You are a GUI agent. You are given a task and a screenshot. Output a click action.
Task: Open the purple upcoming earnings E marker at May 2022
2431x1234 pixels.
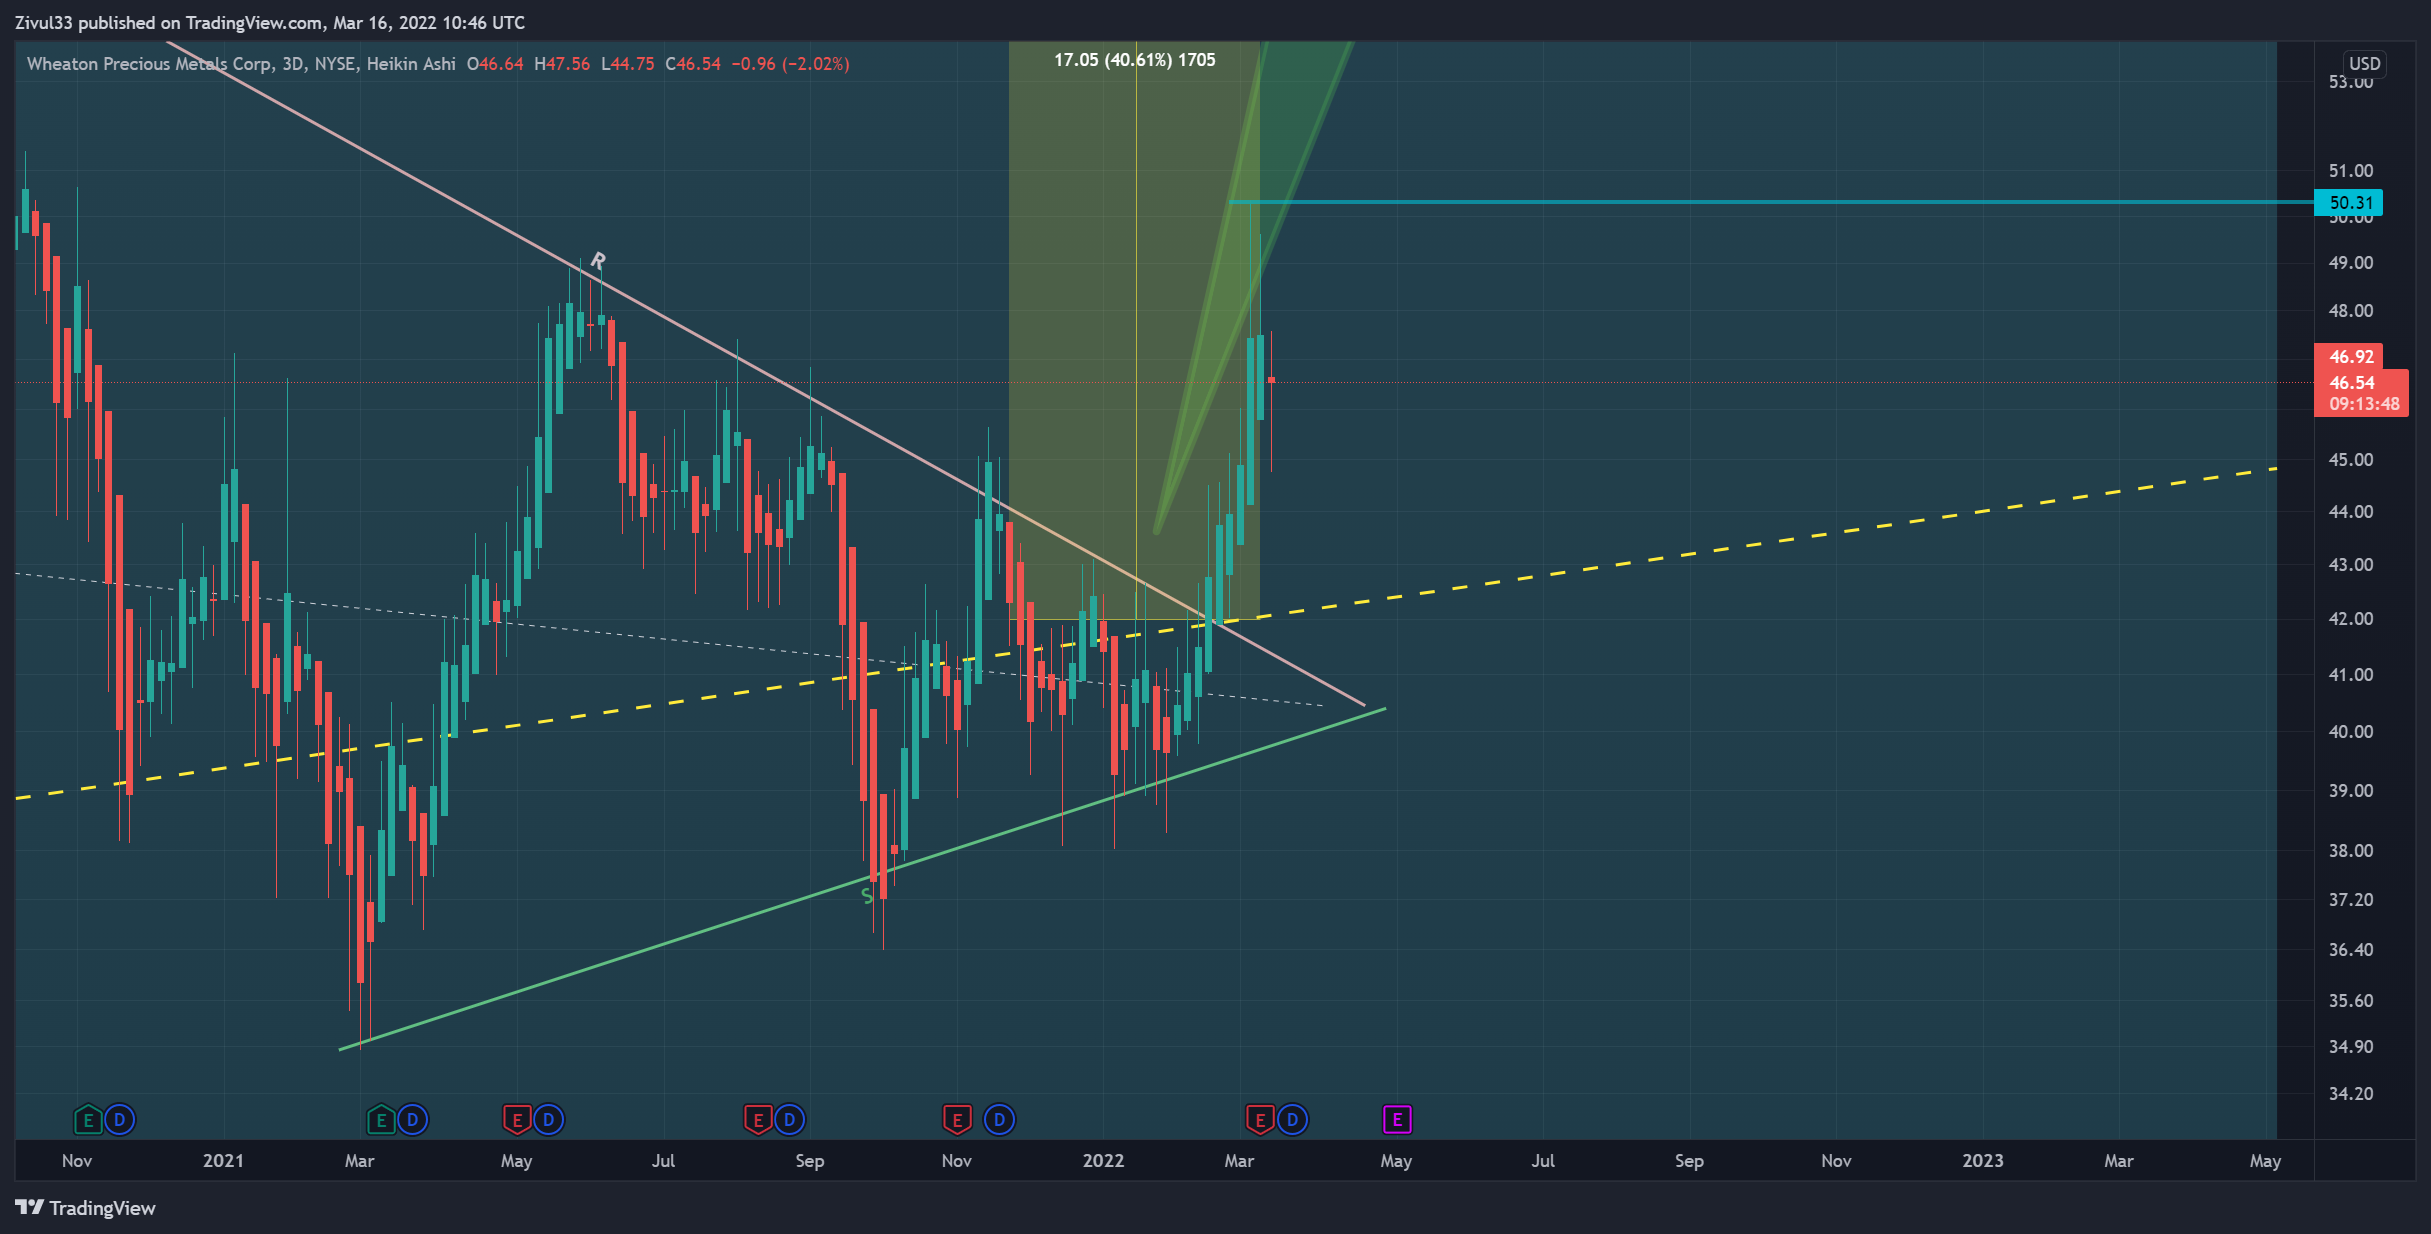tap(1397, 1120)
